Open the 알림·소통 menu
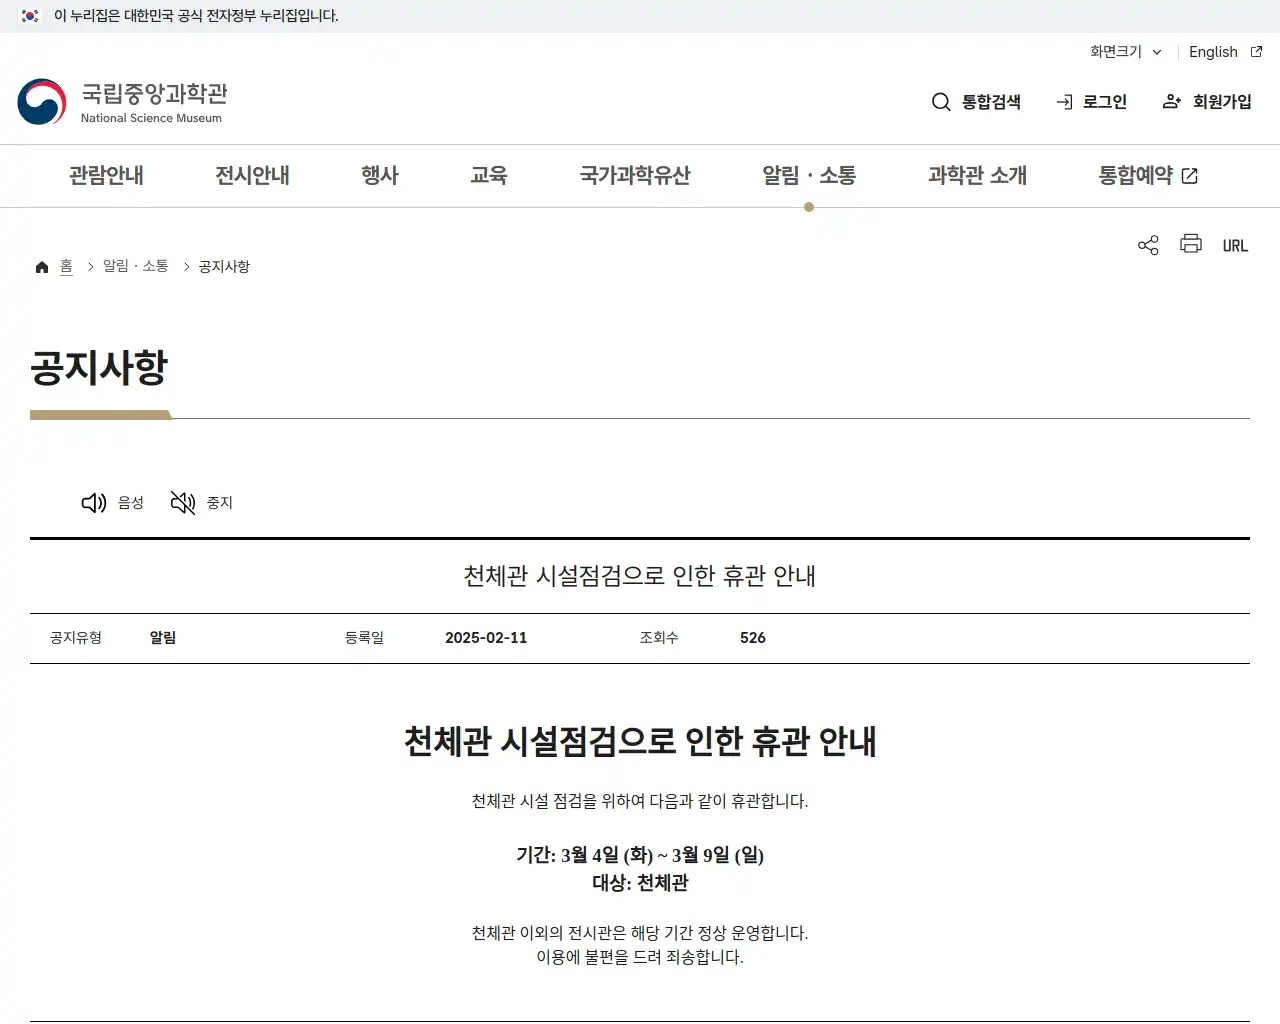Image resolution: width=1280 pixels, height=1024 pixels. pos(808,175)
